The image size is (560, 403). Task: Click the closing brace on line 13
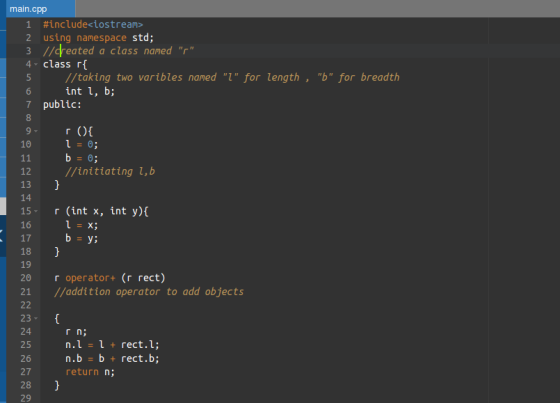pos(57,185)
